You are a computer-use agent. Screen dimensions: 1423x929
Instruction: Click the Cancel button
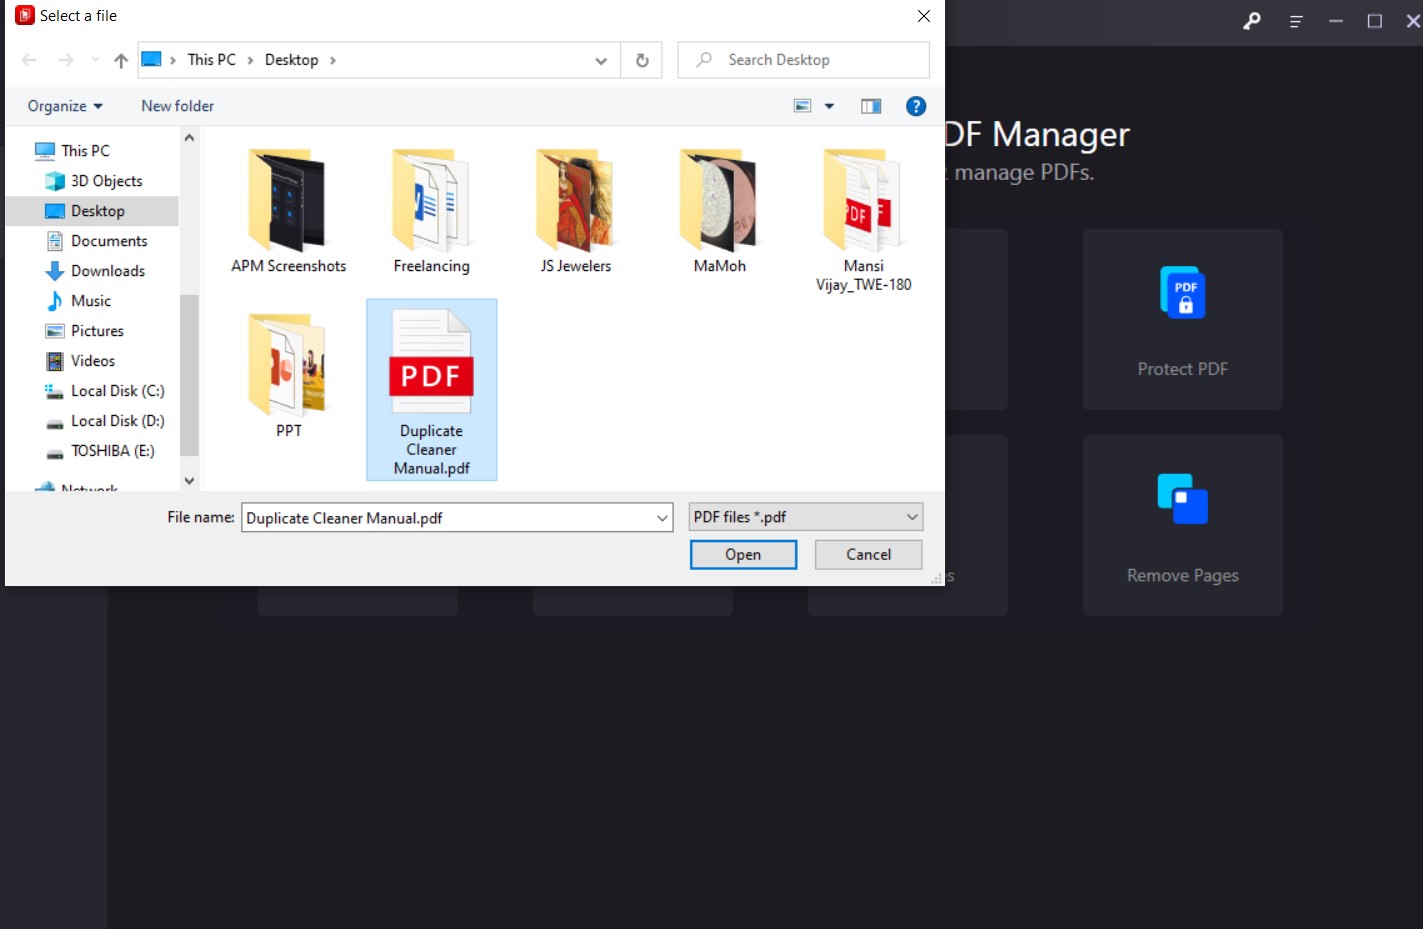867,554
